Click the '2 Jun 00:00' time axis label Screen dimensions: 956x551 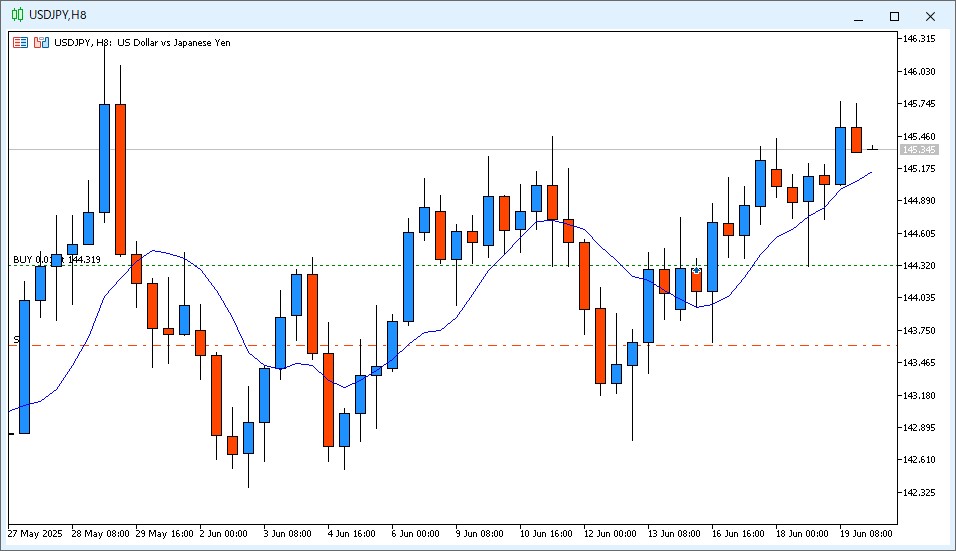224,534
